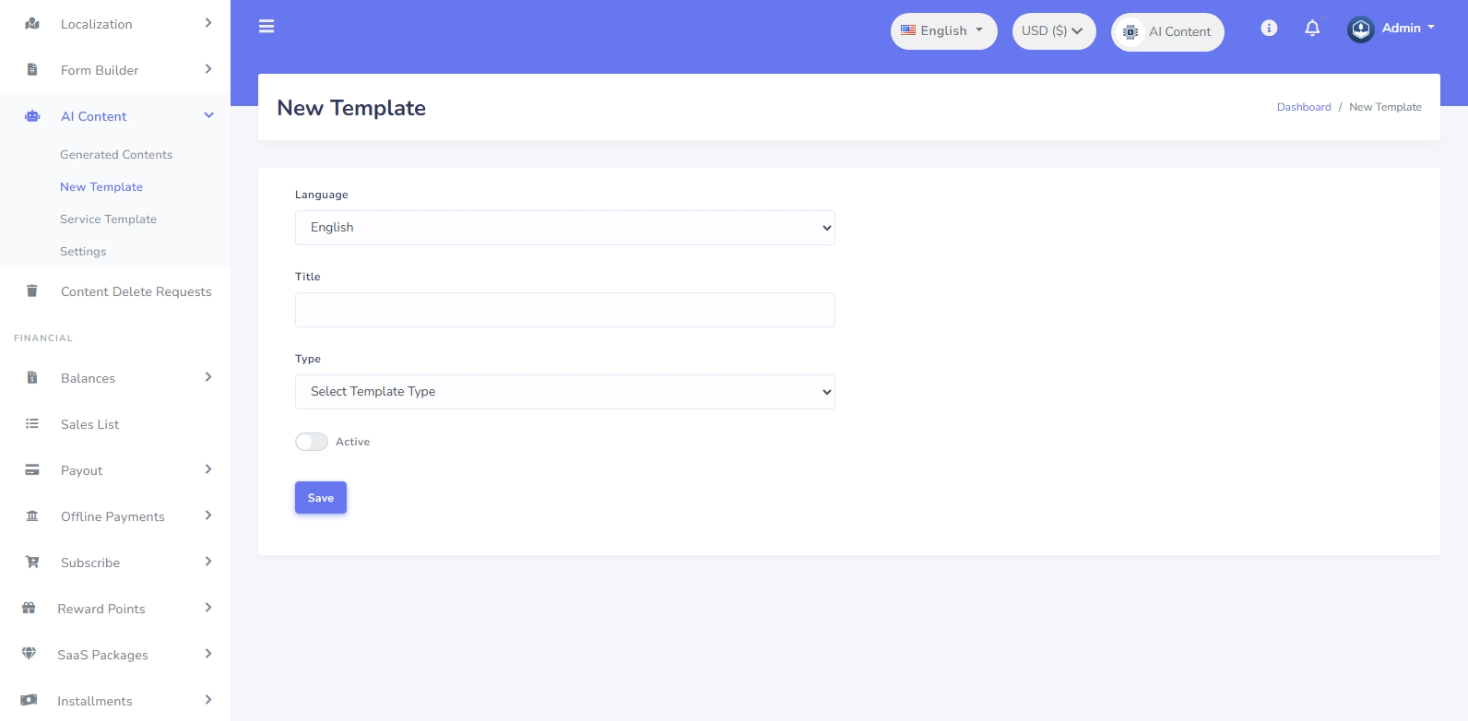Open the English language selector in header

pos(943,31)
